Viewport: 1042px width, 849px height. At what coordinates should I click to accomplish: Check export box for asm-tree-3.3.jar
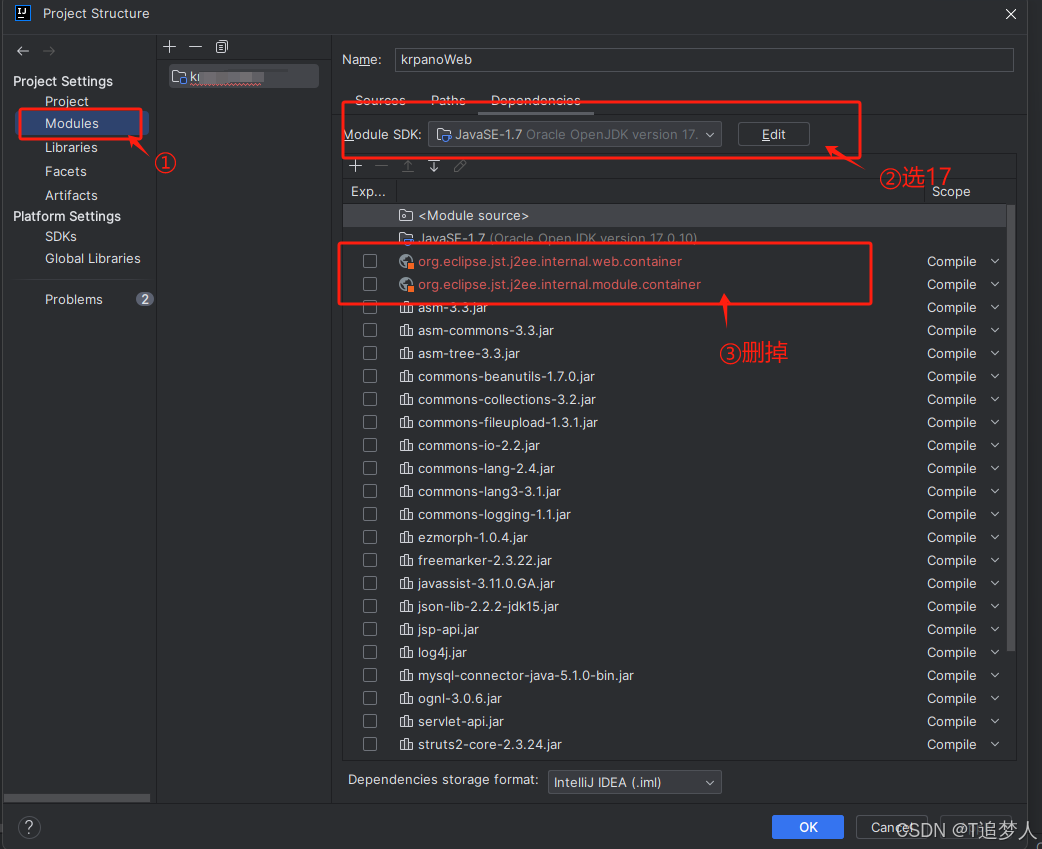(370, 353)
